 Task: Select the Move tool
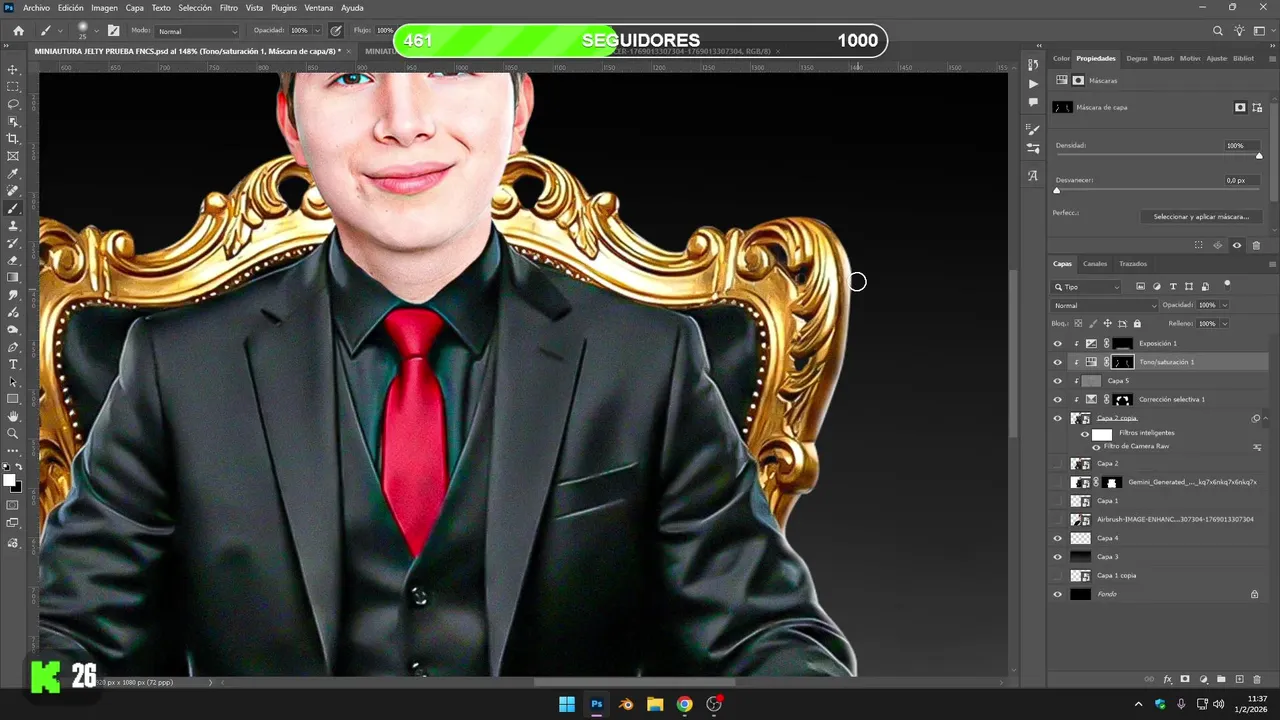click(x=13, y=70)
